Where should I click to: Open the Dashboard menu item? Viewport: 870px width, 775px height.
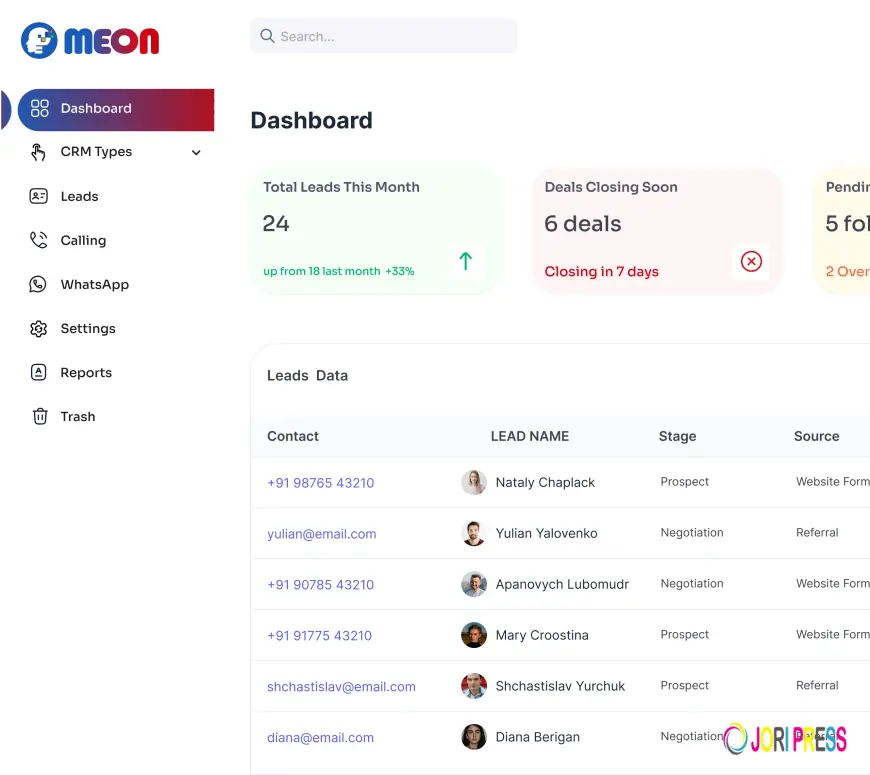(96, 108)
